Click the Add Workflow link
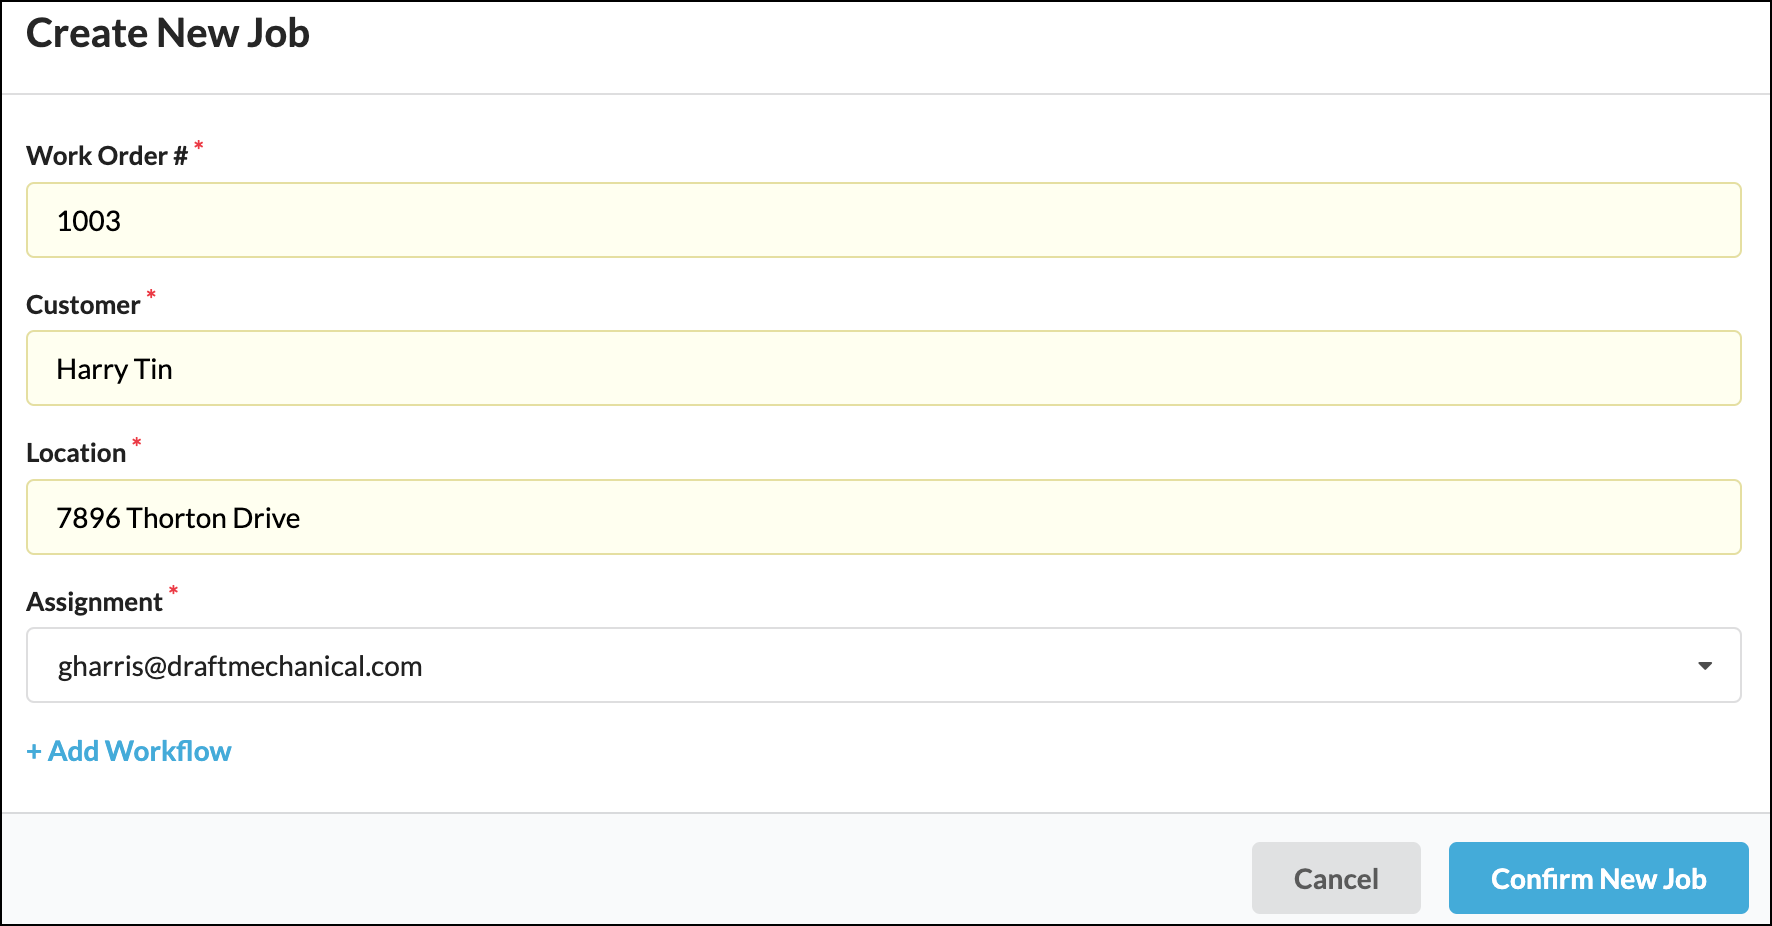1772x926 pixels. click(140, 751)
